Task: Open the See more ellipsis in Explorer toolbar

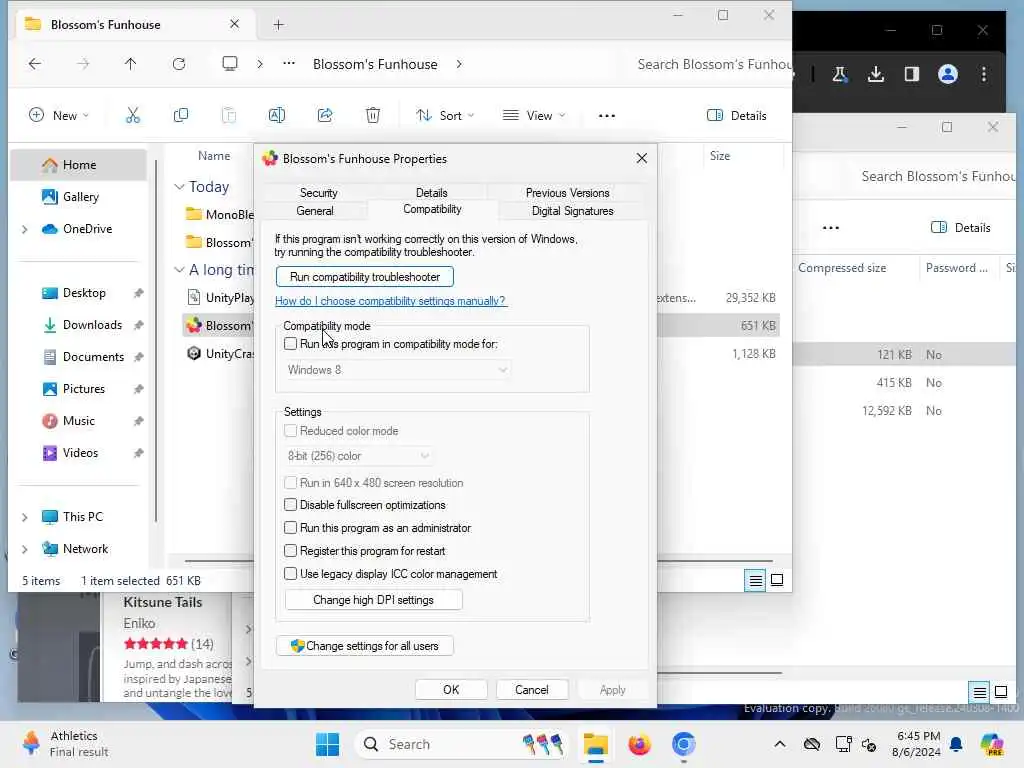Action: [607, 116]
